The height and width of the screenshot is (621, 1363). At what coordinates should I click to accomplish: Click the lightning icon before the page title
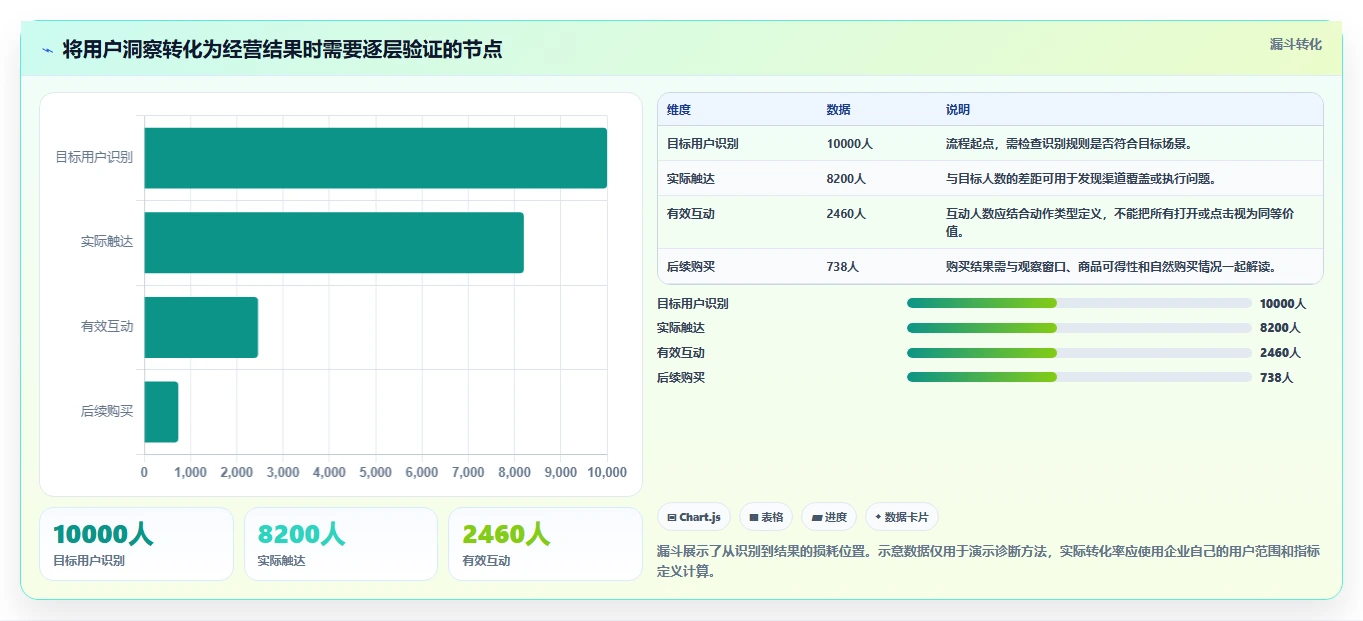pos(47,50)
